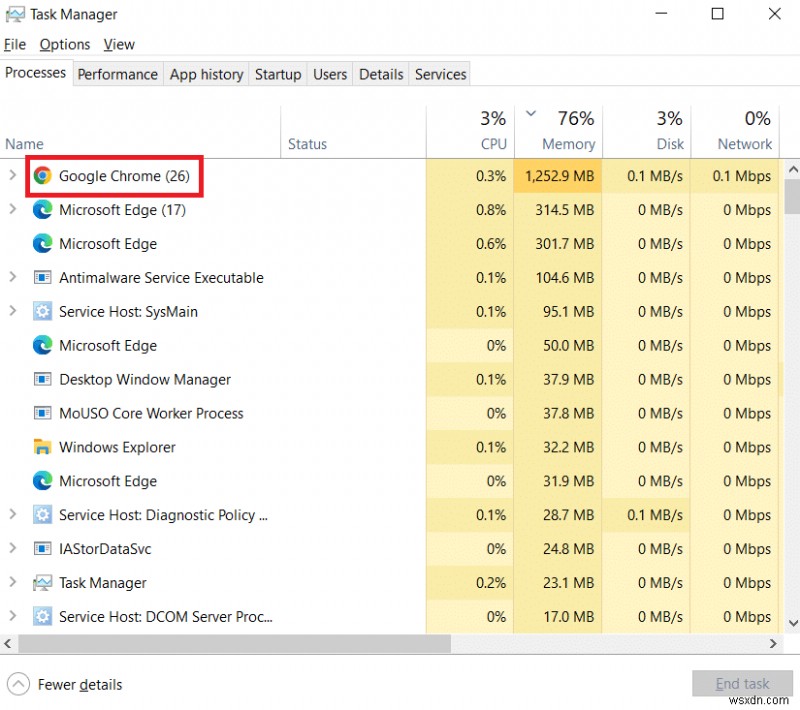Click the Task Manager process row icon
This screenshot has width=800, height=710.
(x=42, y=582)
